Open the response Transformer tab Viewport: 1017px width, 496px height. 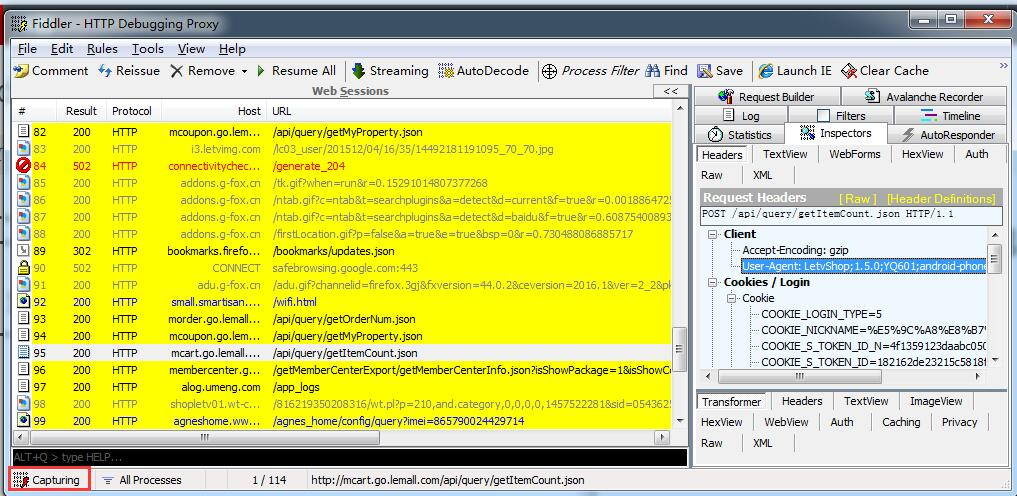click(732, 402)
